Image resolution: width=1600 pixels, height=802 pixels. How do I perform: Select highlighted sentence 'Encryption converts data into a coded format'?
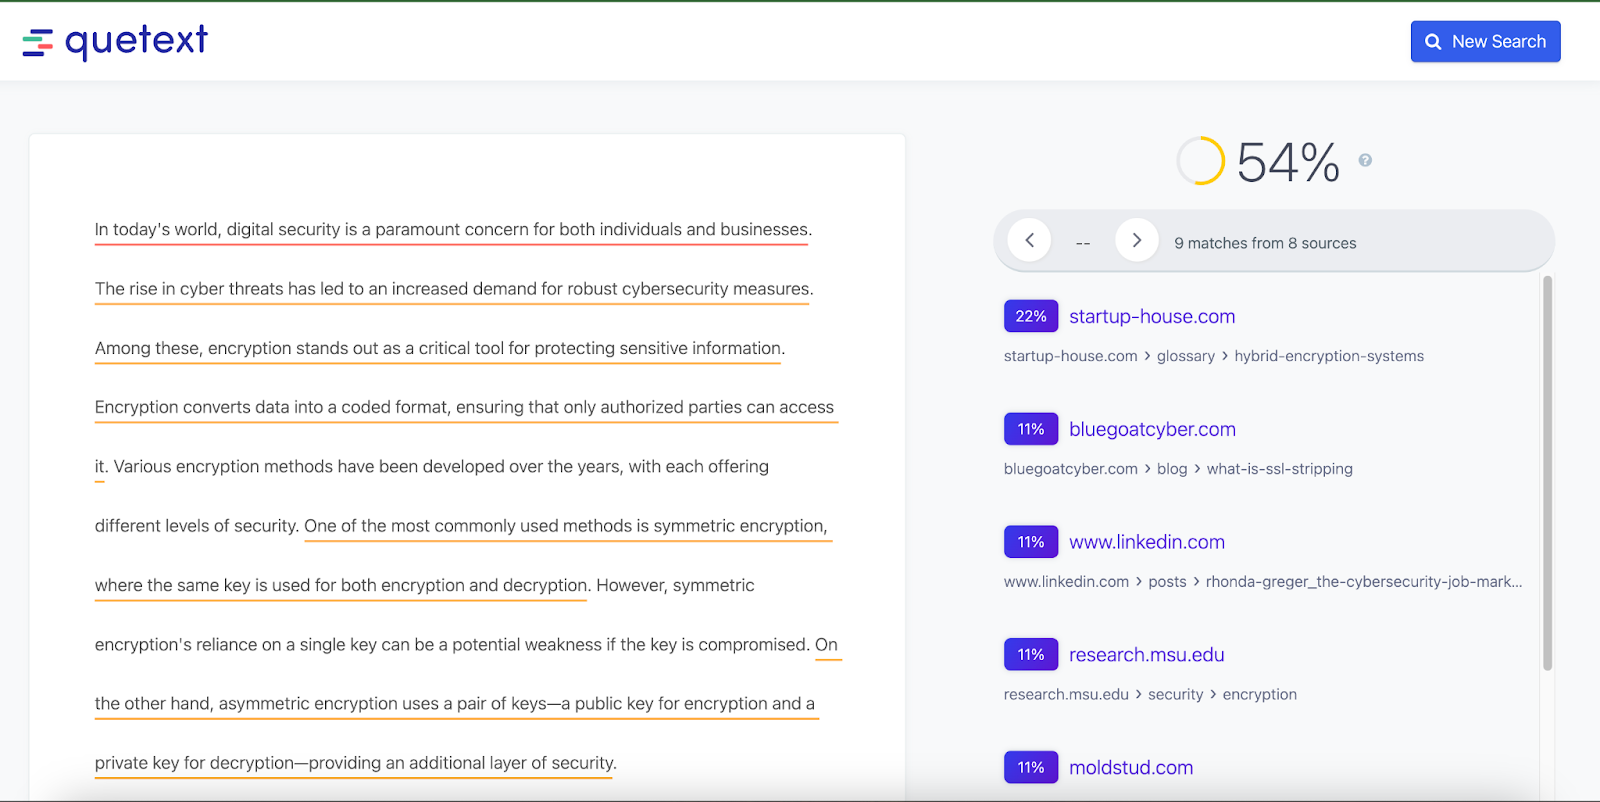coord(464,407)
